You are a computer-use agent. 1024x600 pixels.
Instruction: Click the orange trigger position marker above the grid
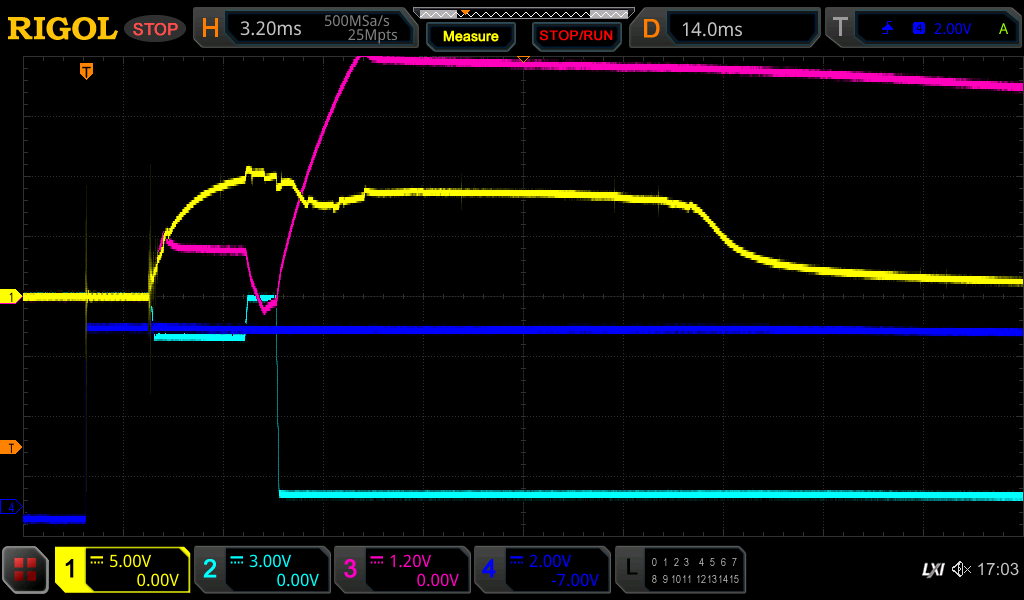[x=87, y=71]
